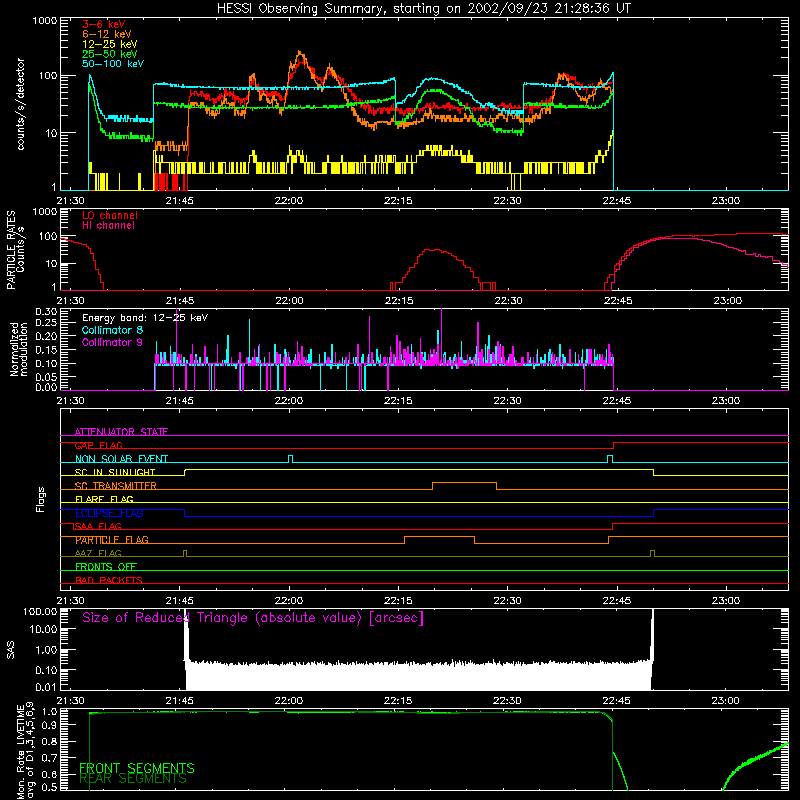Click the 1000 tick label on counts axis

[x=45, y=21]
